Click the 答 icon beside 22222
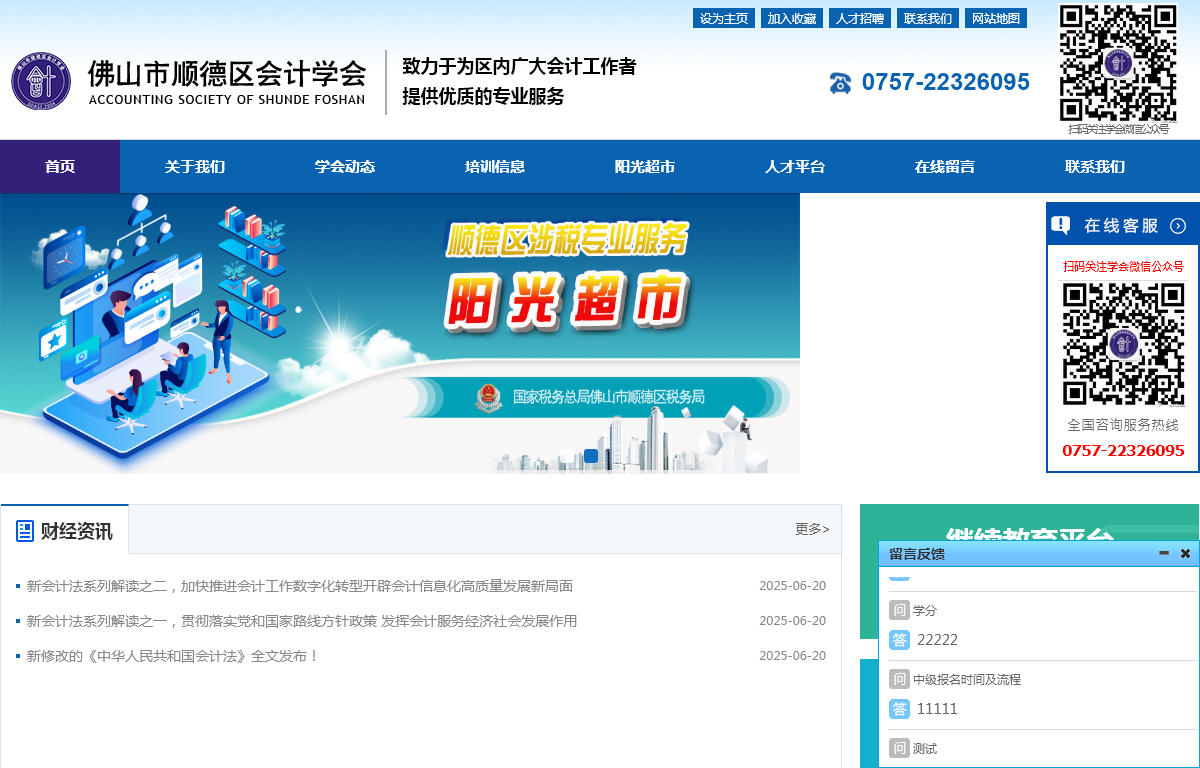 click(899, 640)
